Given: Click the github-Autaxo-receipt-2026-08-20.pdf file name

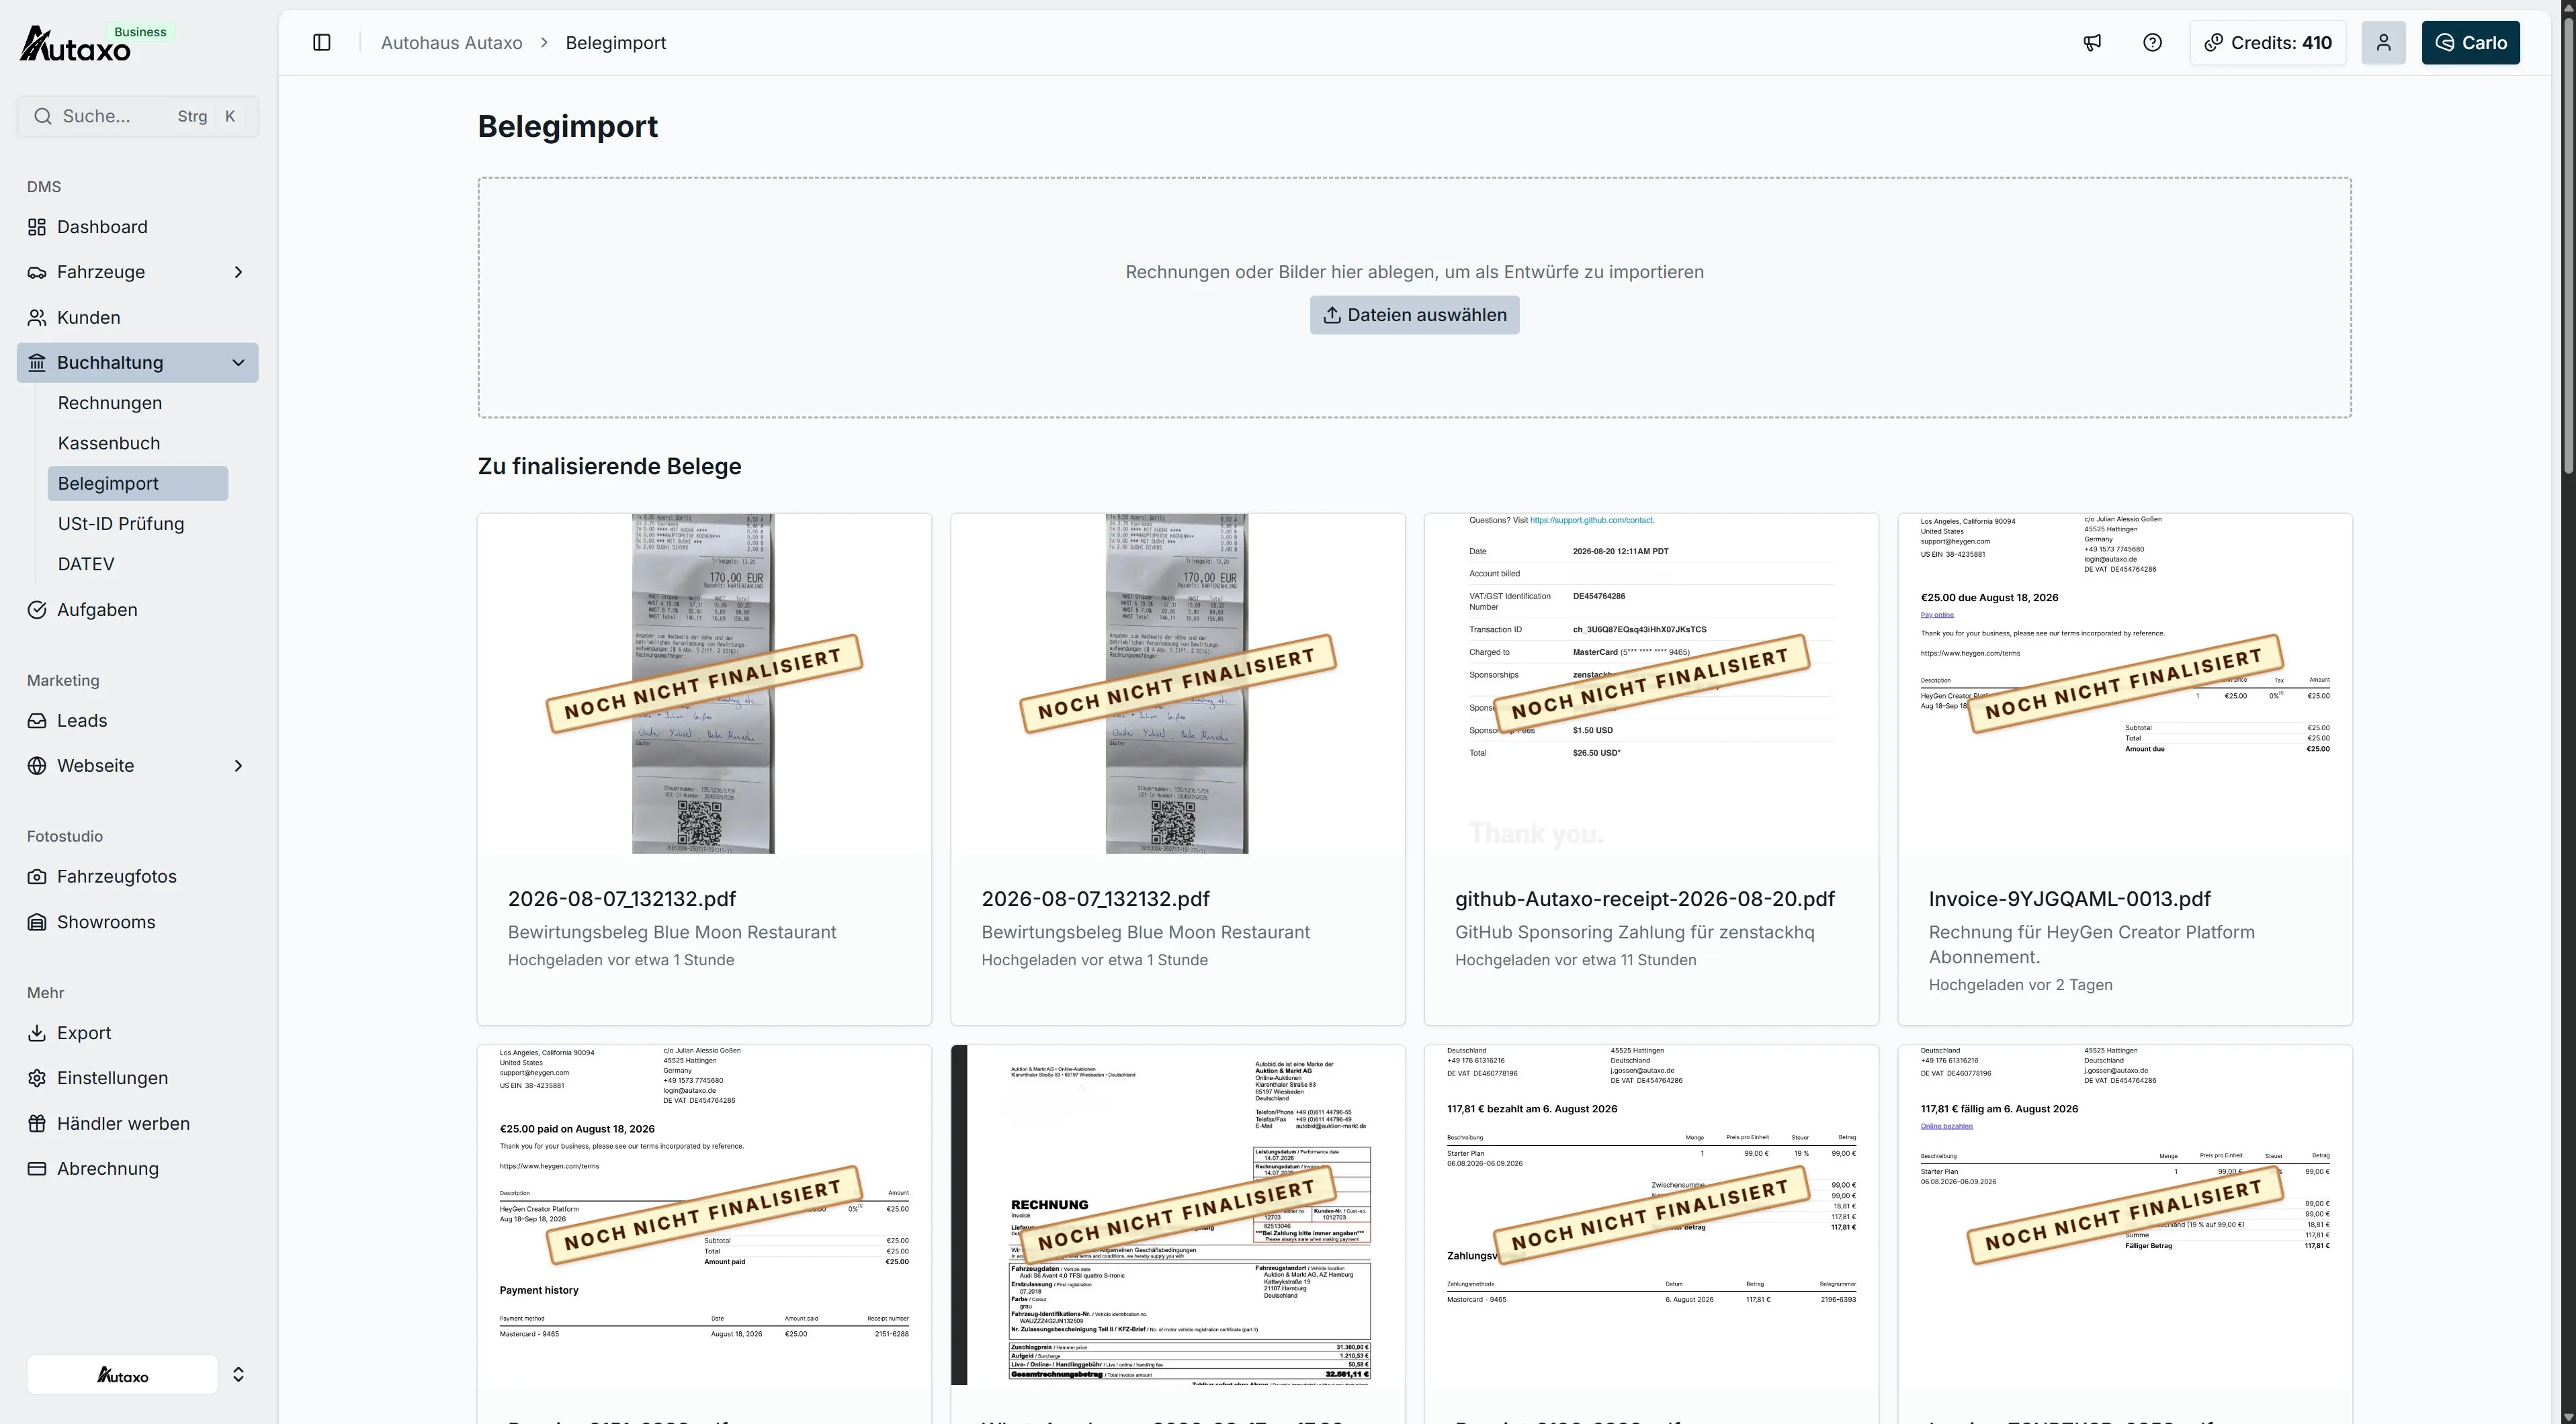Looking at the screenshot, I should click(x=1645, y=899).
